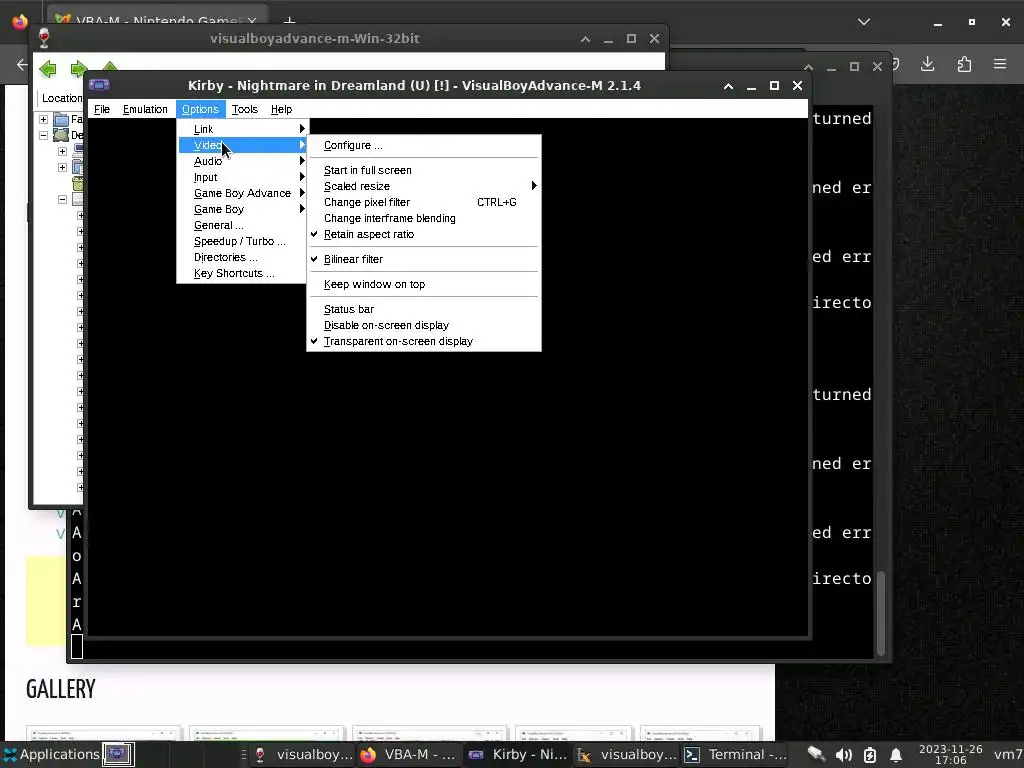This screenshot has width=1024, height=768.
Task: Open Speedup / Turbo ... settings
Action: coord(242,241)
